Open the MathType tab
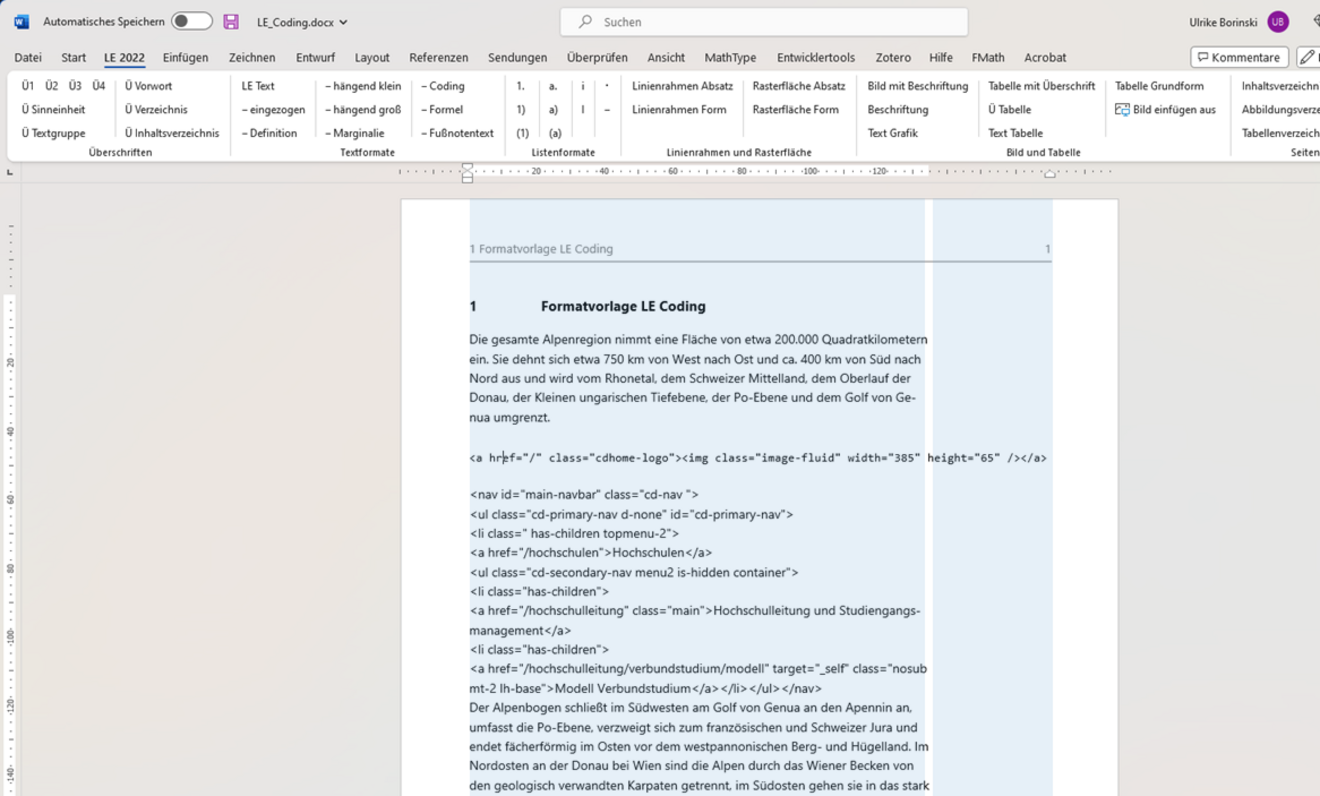Screen dimensions: 1320x796 [x=730, y=58]
